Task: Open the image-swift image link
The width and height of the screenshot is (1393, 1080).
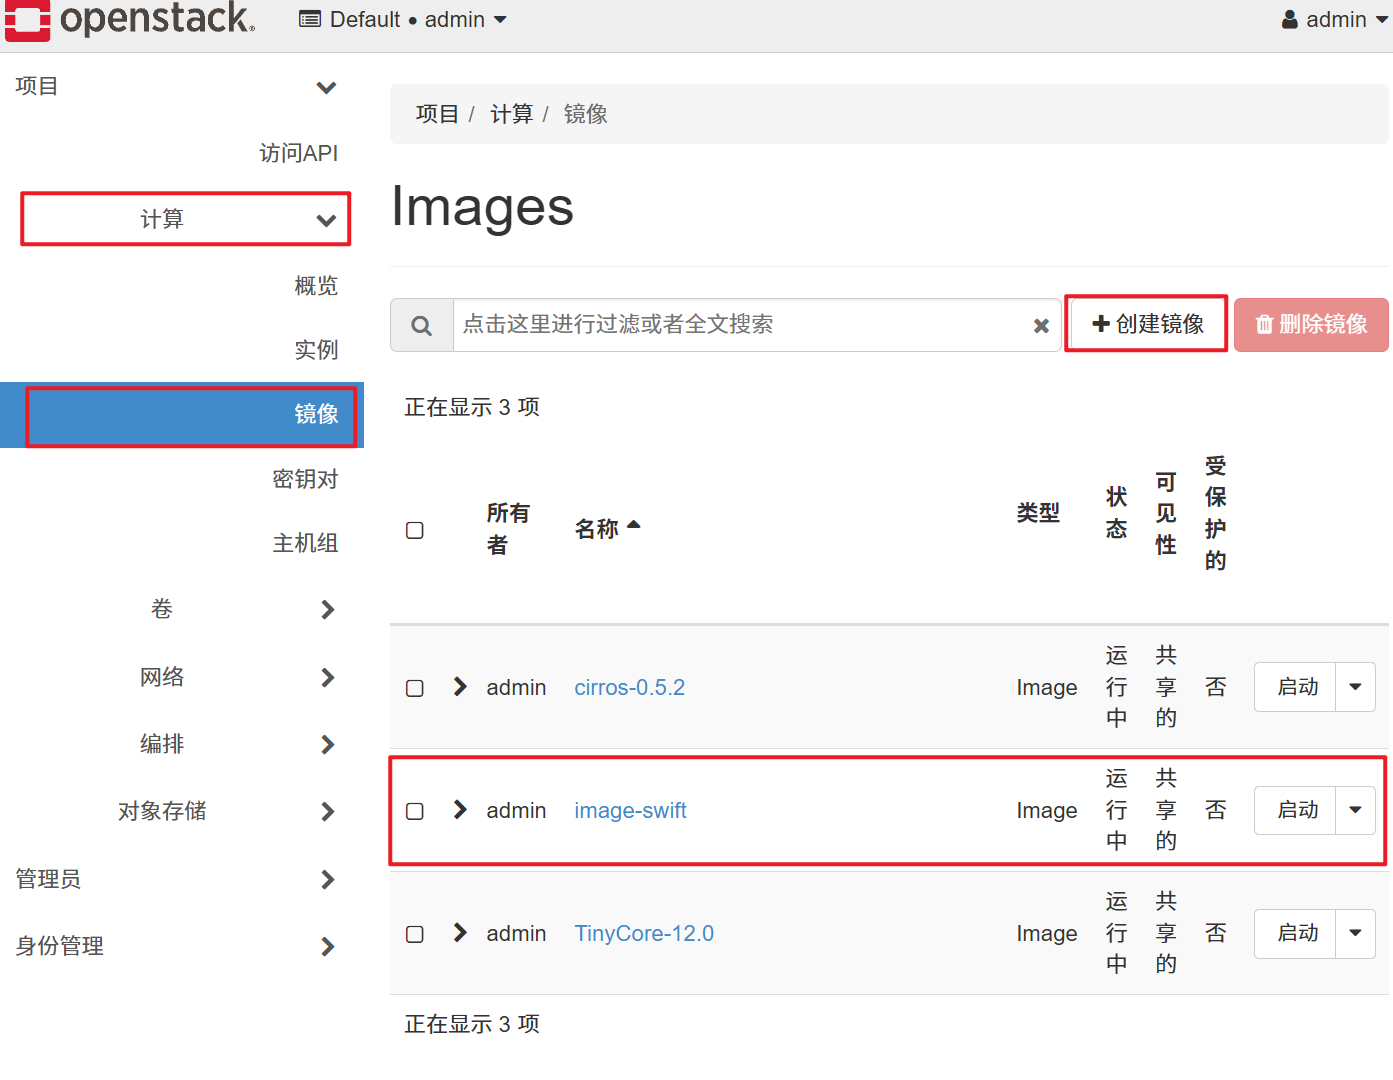Action: pyautogui.click(x=631, y=811)
